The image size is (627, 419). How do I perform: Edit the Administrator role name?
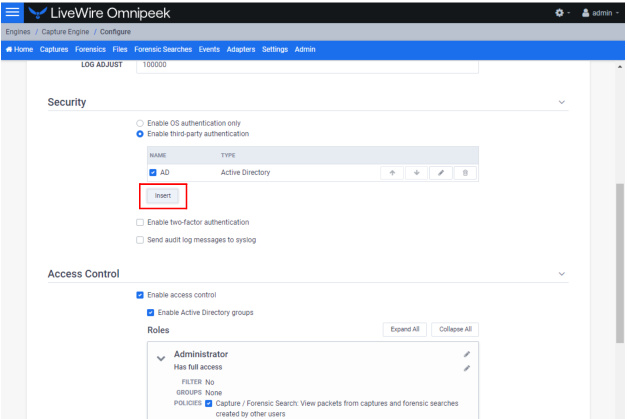[x=467, y=354]
